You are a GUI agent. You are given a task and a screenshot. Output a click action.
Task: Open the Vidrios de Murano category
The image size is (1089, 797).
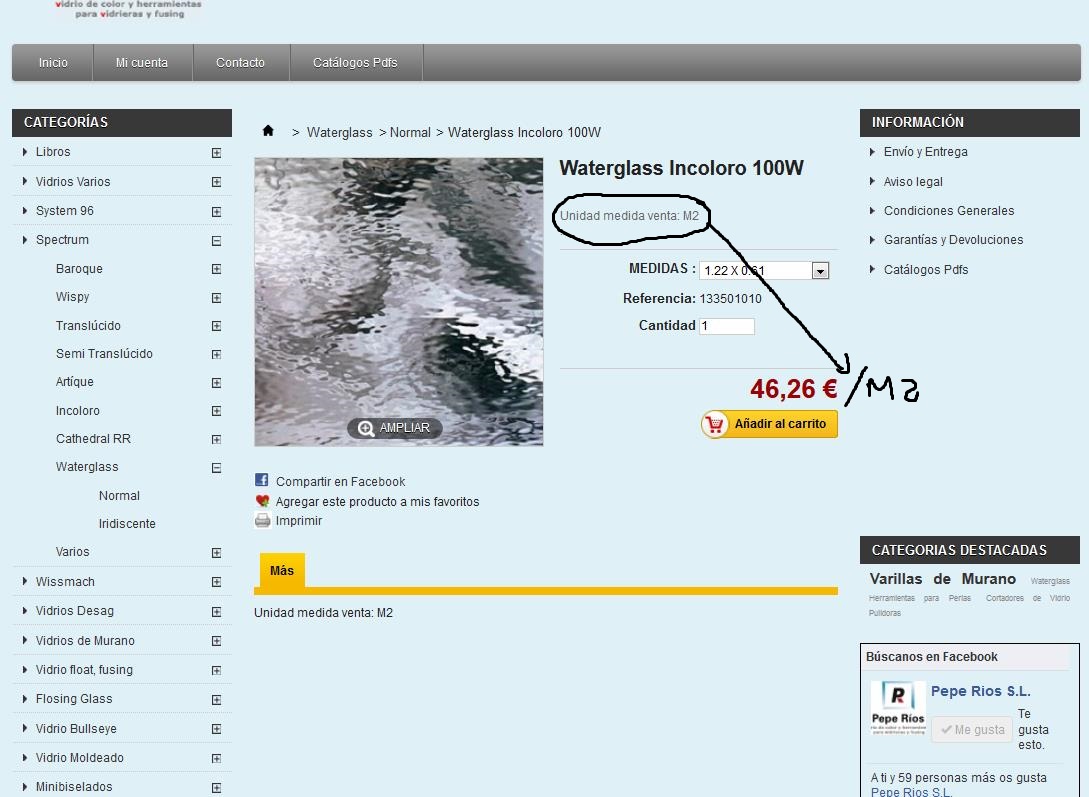coord(85,641)
